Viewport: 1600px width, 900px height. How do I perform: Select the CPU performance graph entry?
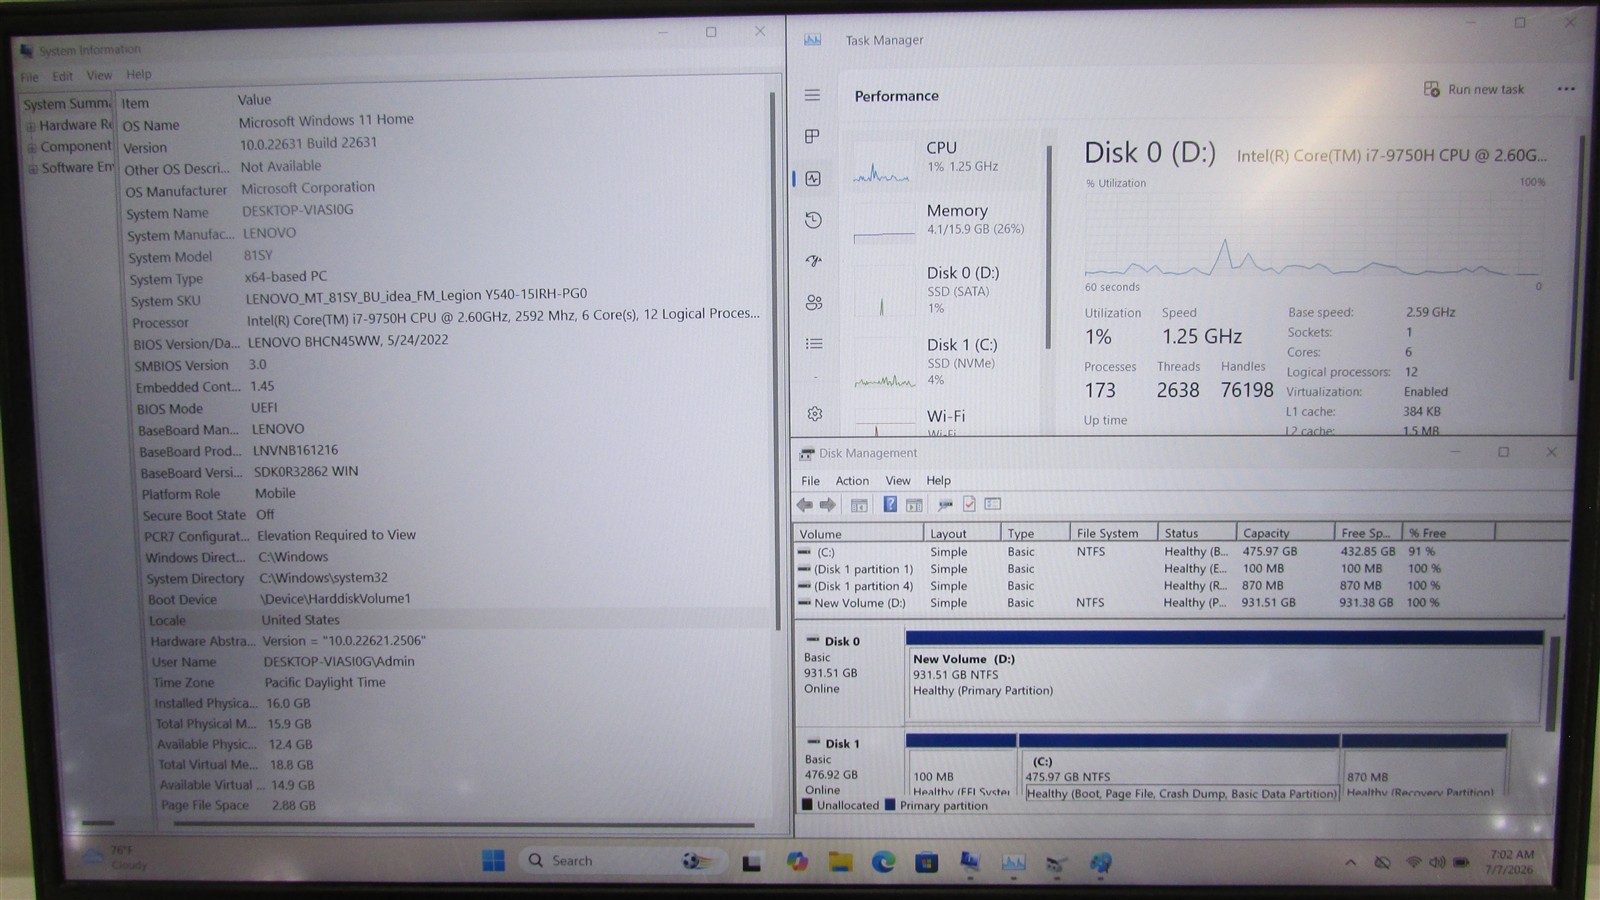[945, 160]
